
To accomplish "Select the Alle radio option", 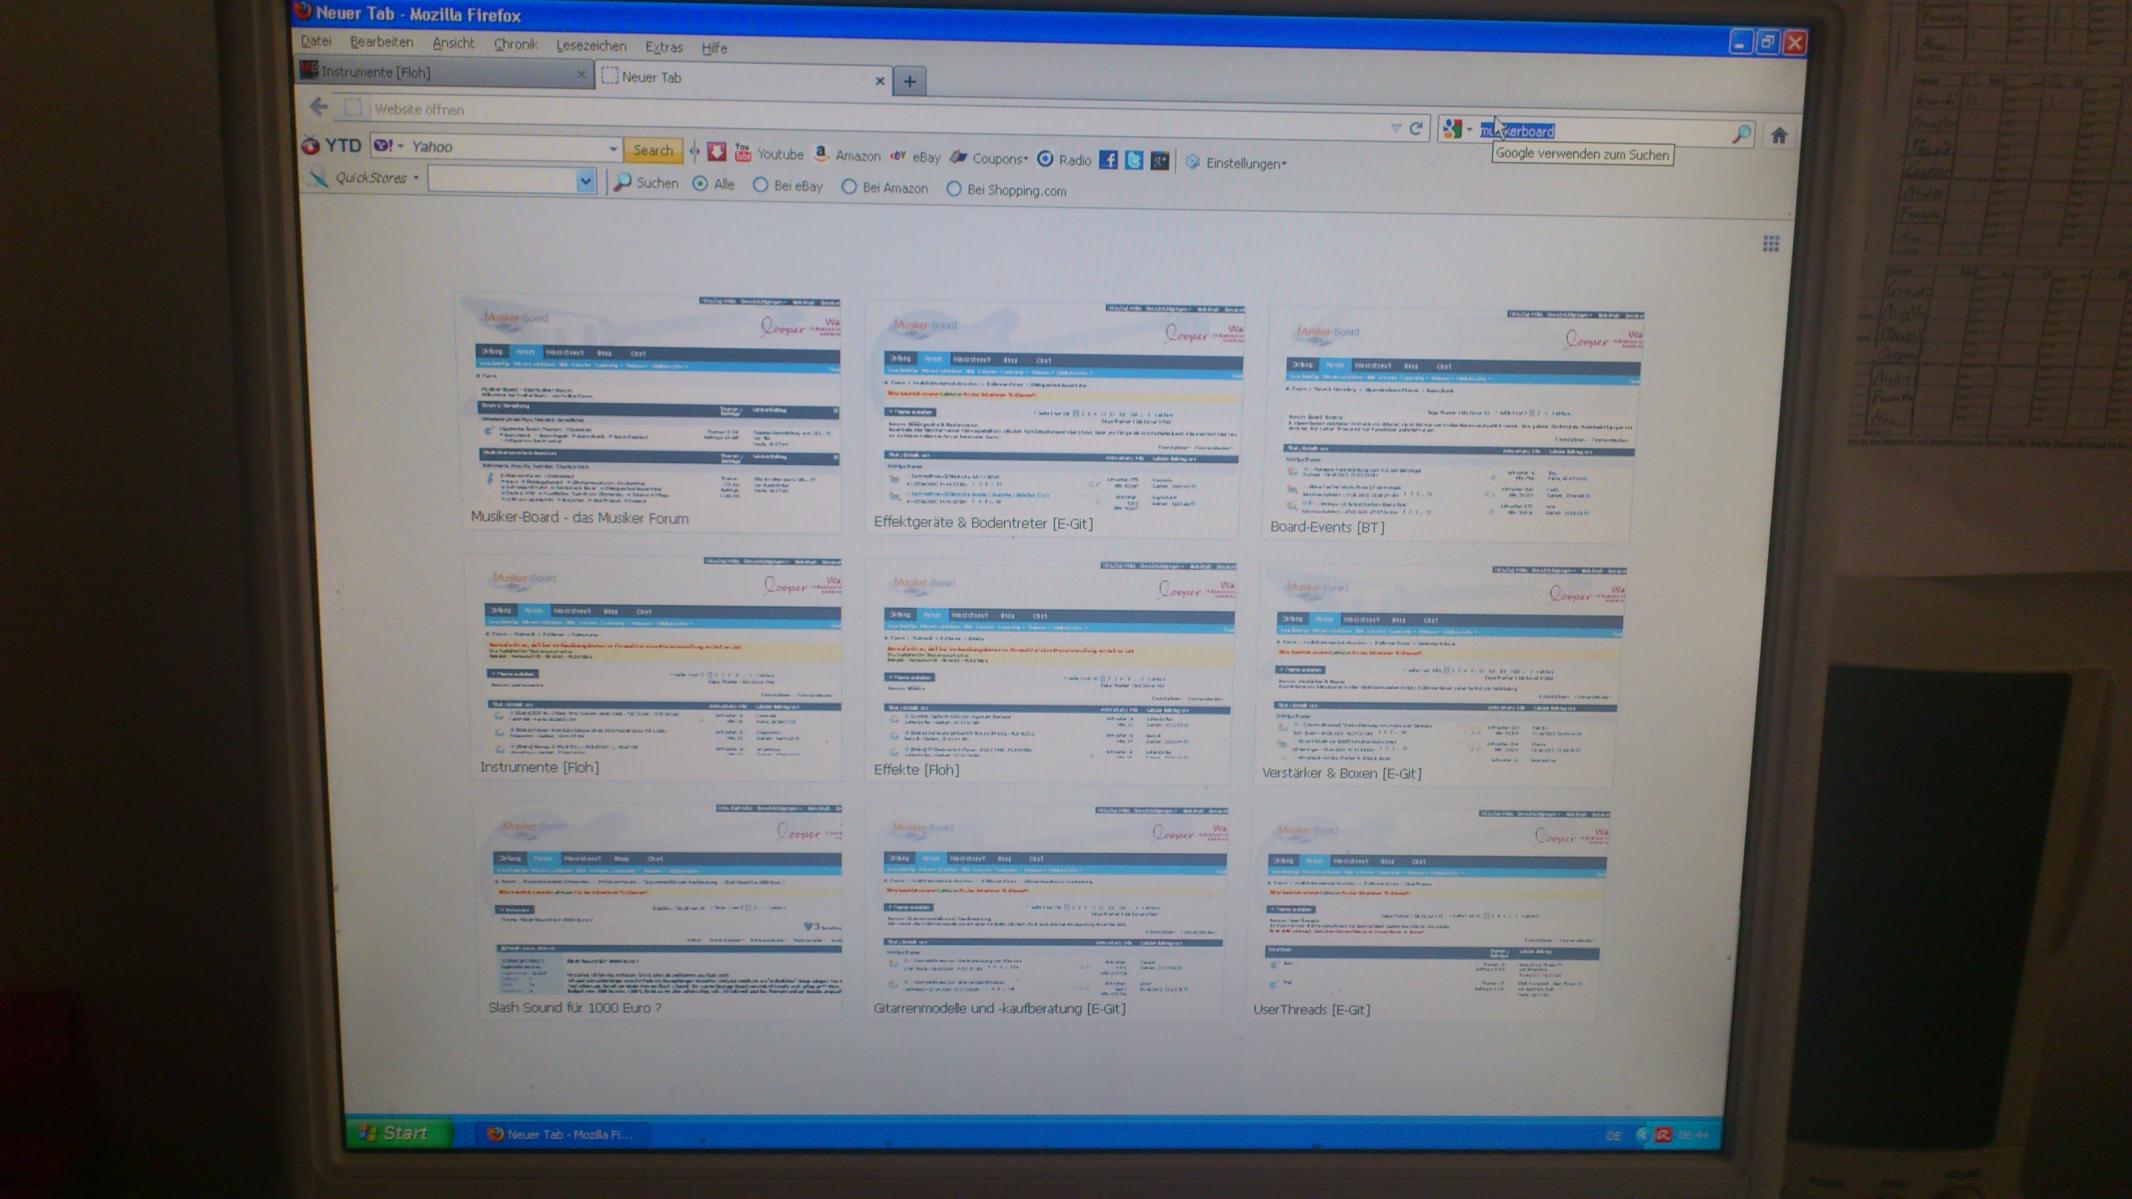I will (x=700, y=184).
